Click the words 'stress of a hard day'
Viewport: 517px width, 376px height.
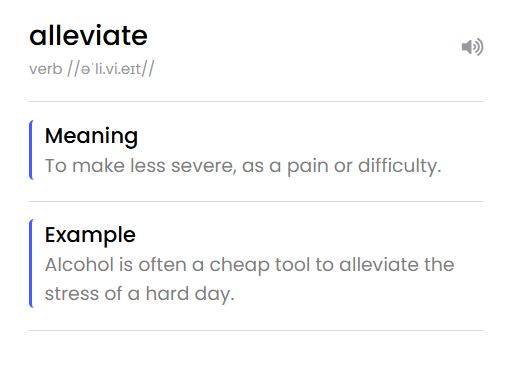(140, 294)
